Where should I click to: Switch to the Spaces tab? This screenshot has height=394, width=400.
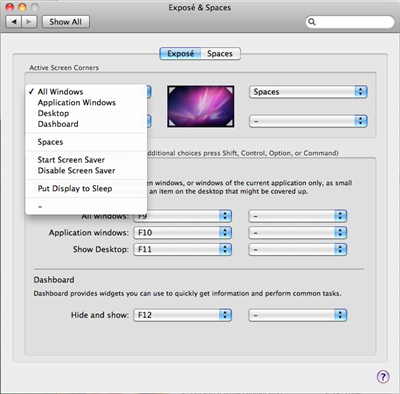(x=220, y=54)
